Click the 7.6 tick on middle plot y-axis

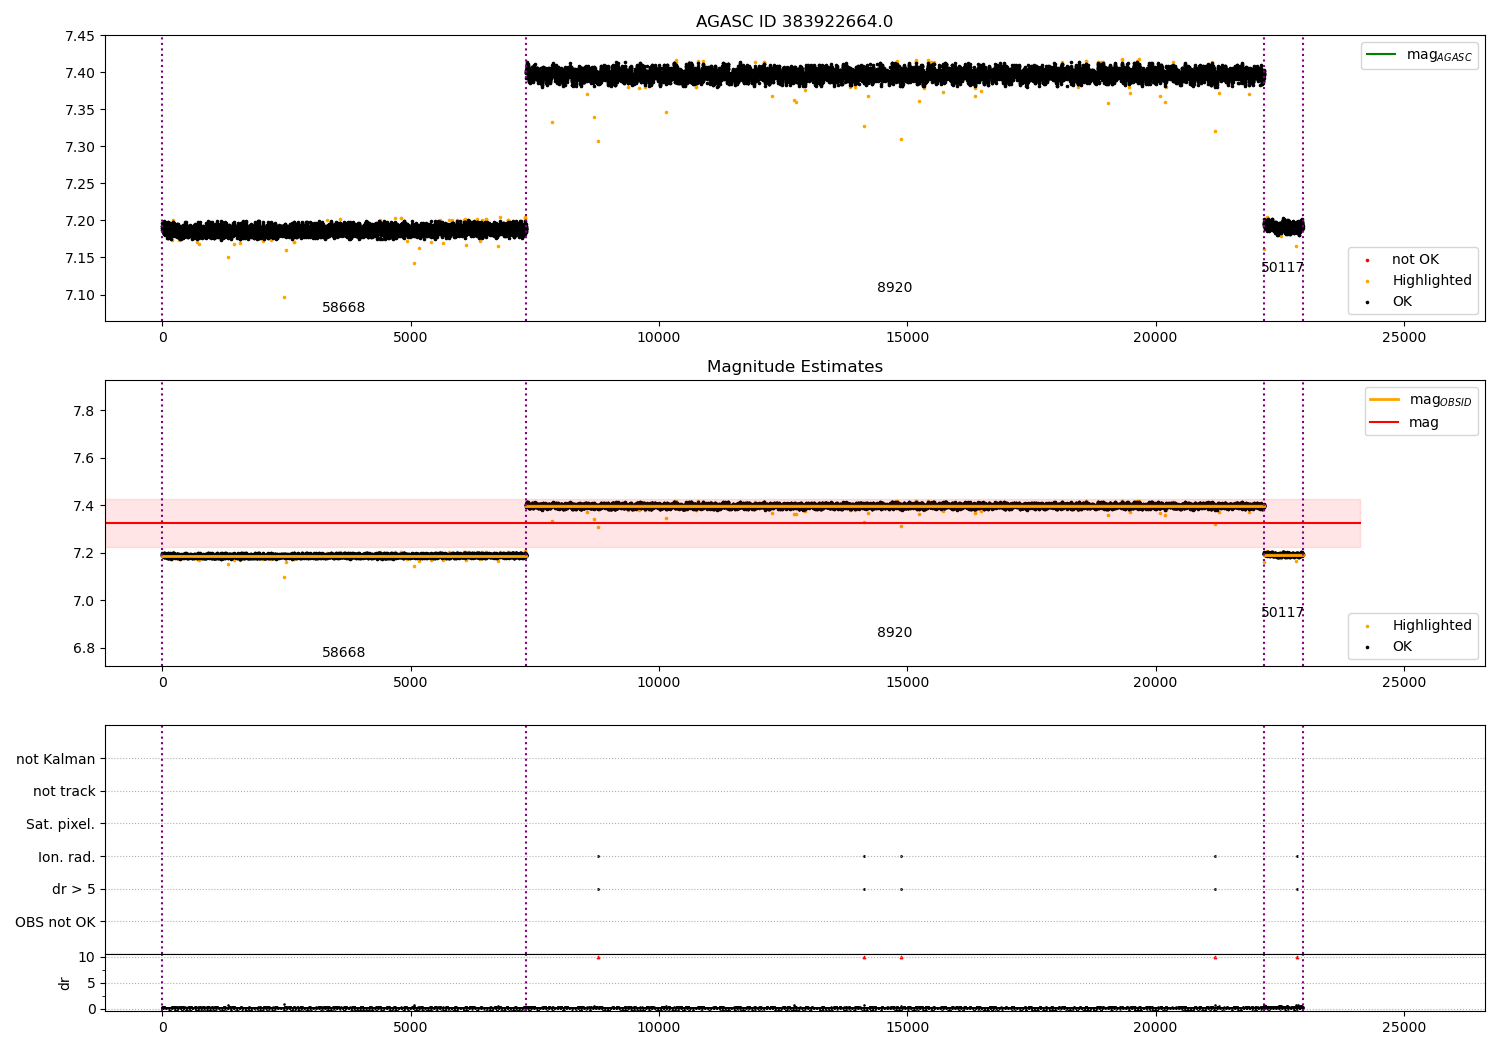(84, 459)
